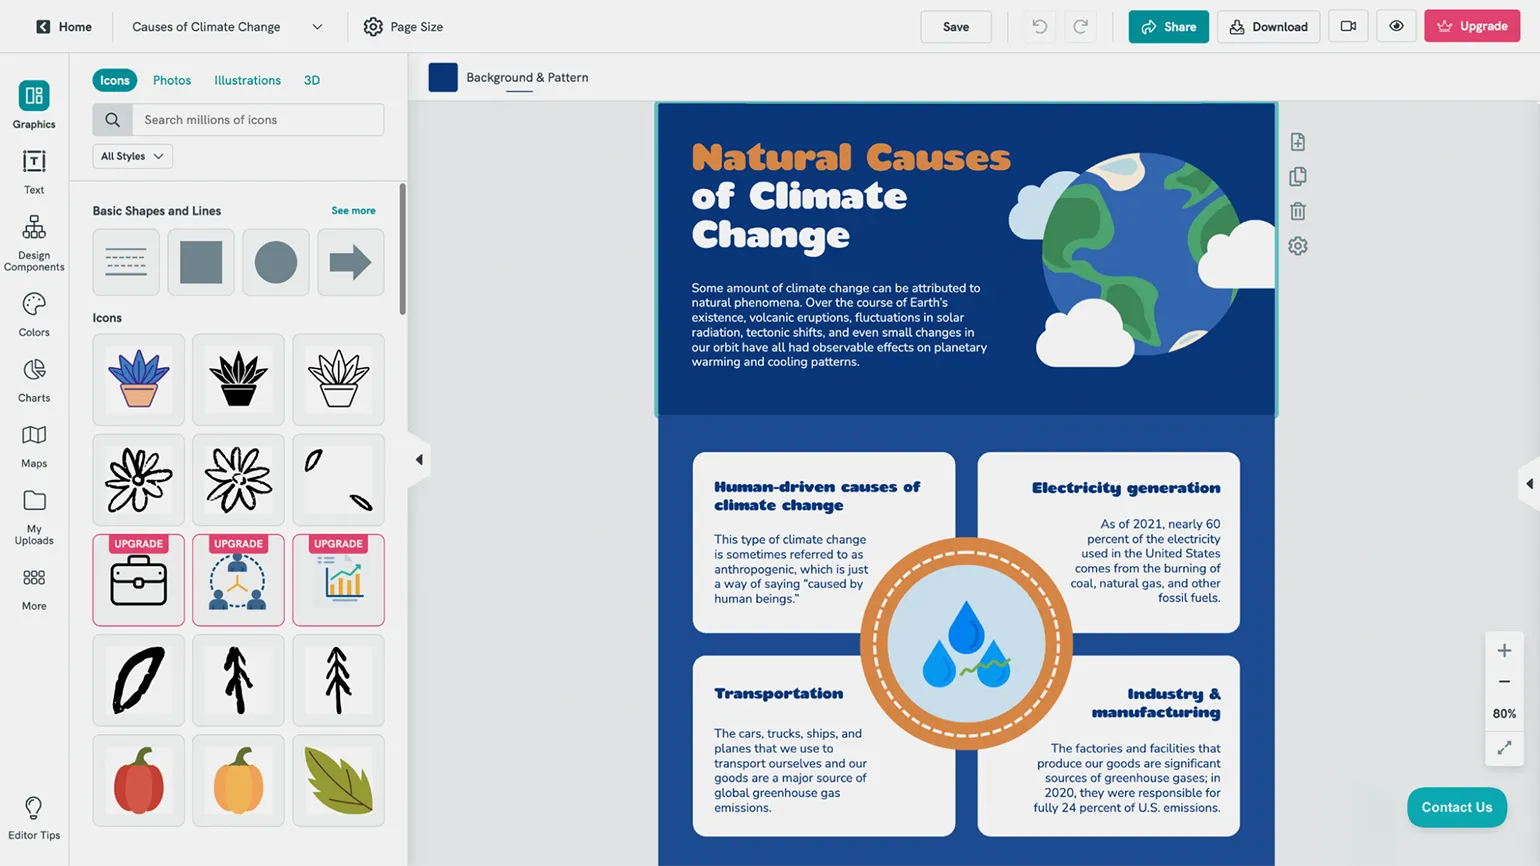Click the redo arrow icon
This screenshot has width=1540, height=866.
coord(1080,27)
